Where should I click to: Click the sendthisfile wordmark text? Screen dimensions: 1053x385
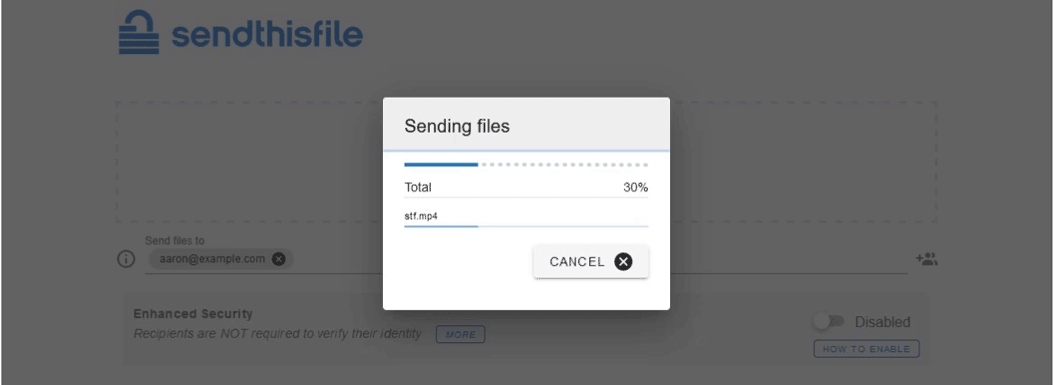pos(267,34)
